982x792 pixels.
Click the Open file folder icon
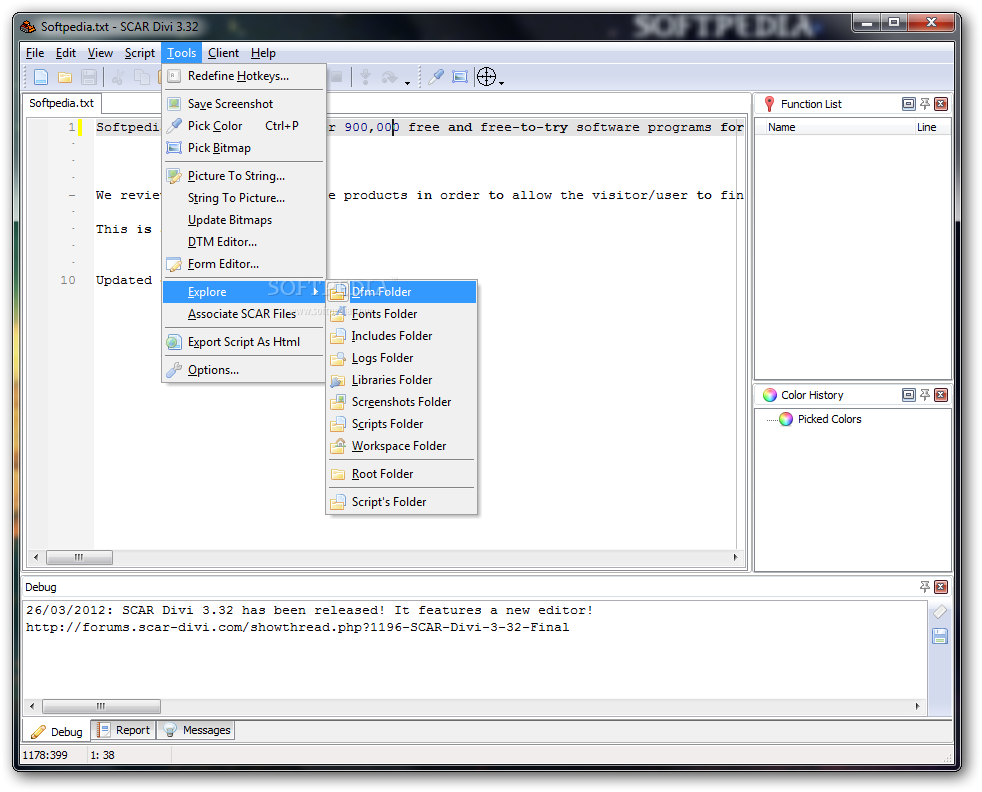(65, 77)
